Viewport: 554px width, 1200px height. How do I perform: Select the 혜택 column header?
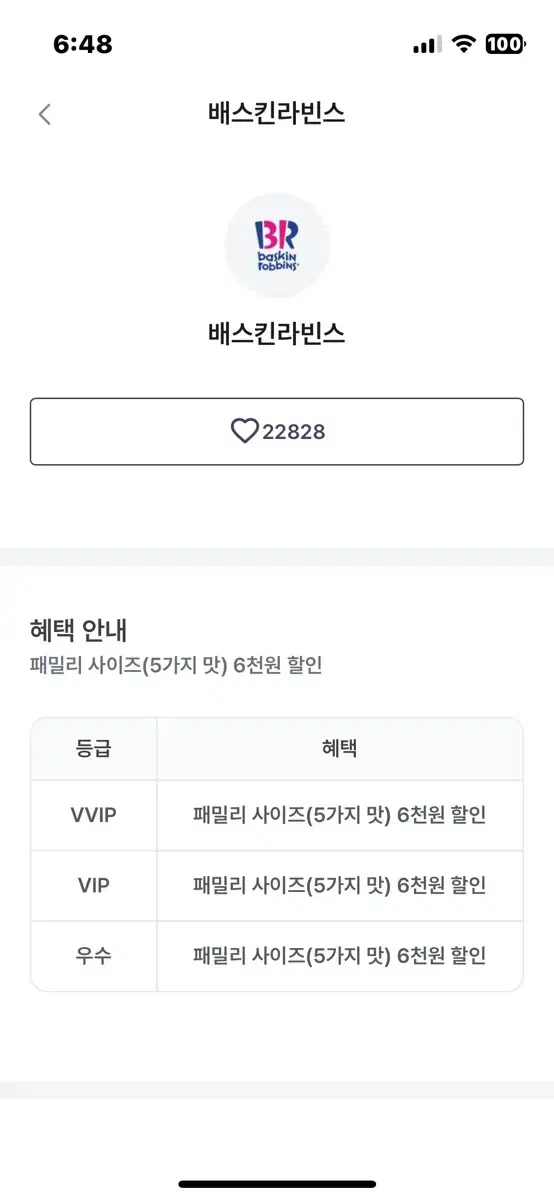[x=340, y=748]
